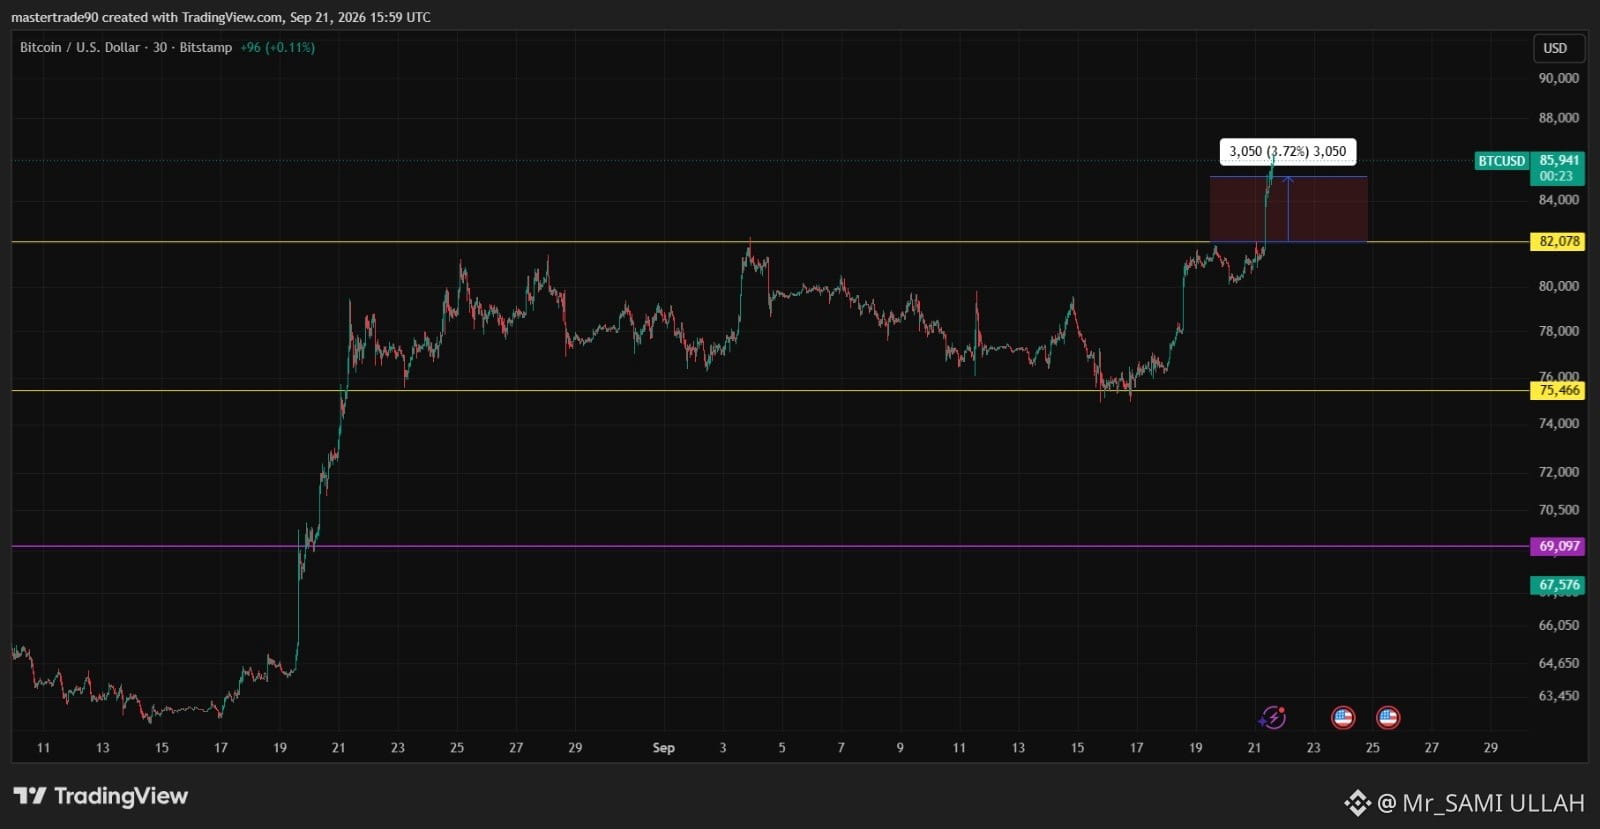The height and width of the screenshot is (829, 1600).
Task: Click the second US flag event icon
Action: pyautogui.click(x=1388, y=717)
